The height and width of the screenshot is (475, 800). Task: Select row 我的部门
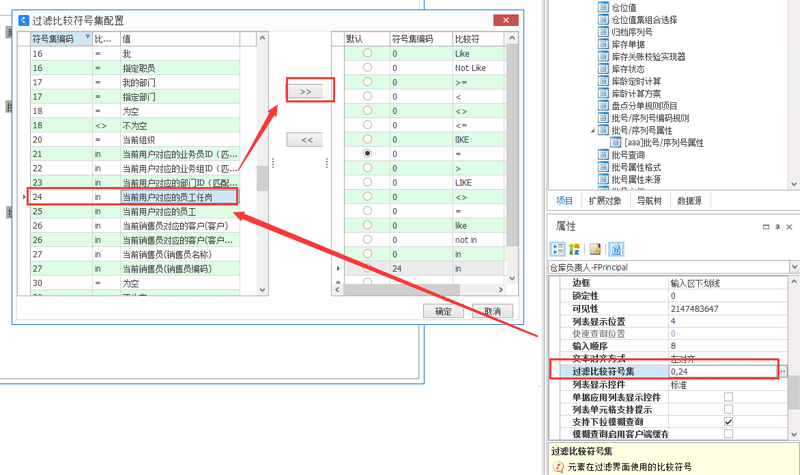[x=135, y=82]
